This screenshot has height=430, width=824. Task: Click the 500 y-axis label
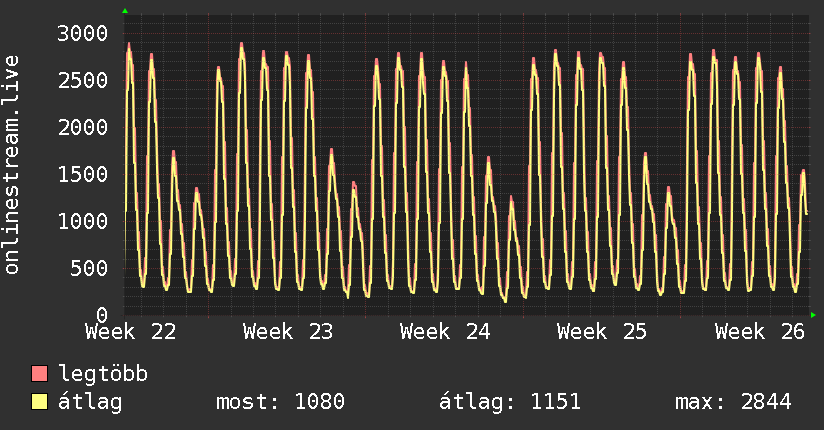coord(89,268)
